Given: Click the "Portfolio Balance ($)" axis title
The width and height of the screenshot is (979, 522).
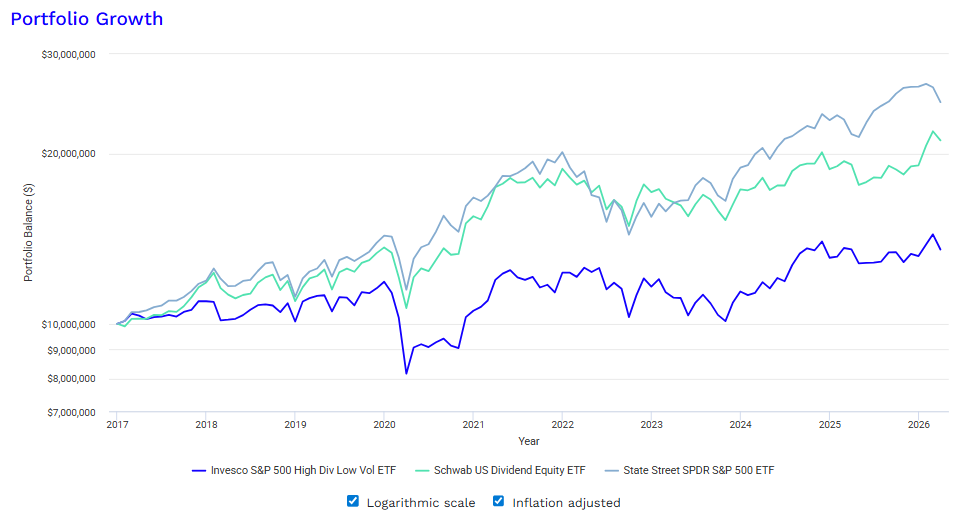Looking at the screenshot, I should (x=30, y=231).
